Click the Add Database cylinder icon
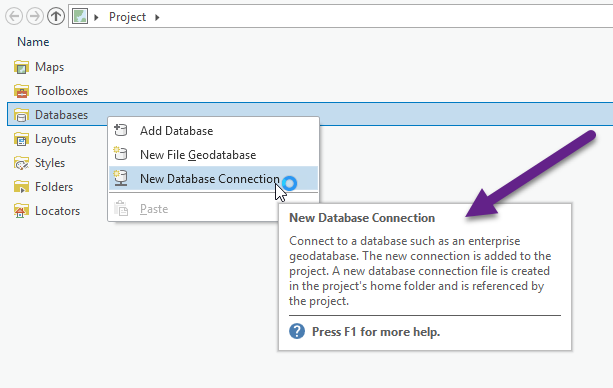Viewport: 613px width, 388px height. (121, 130)
